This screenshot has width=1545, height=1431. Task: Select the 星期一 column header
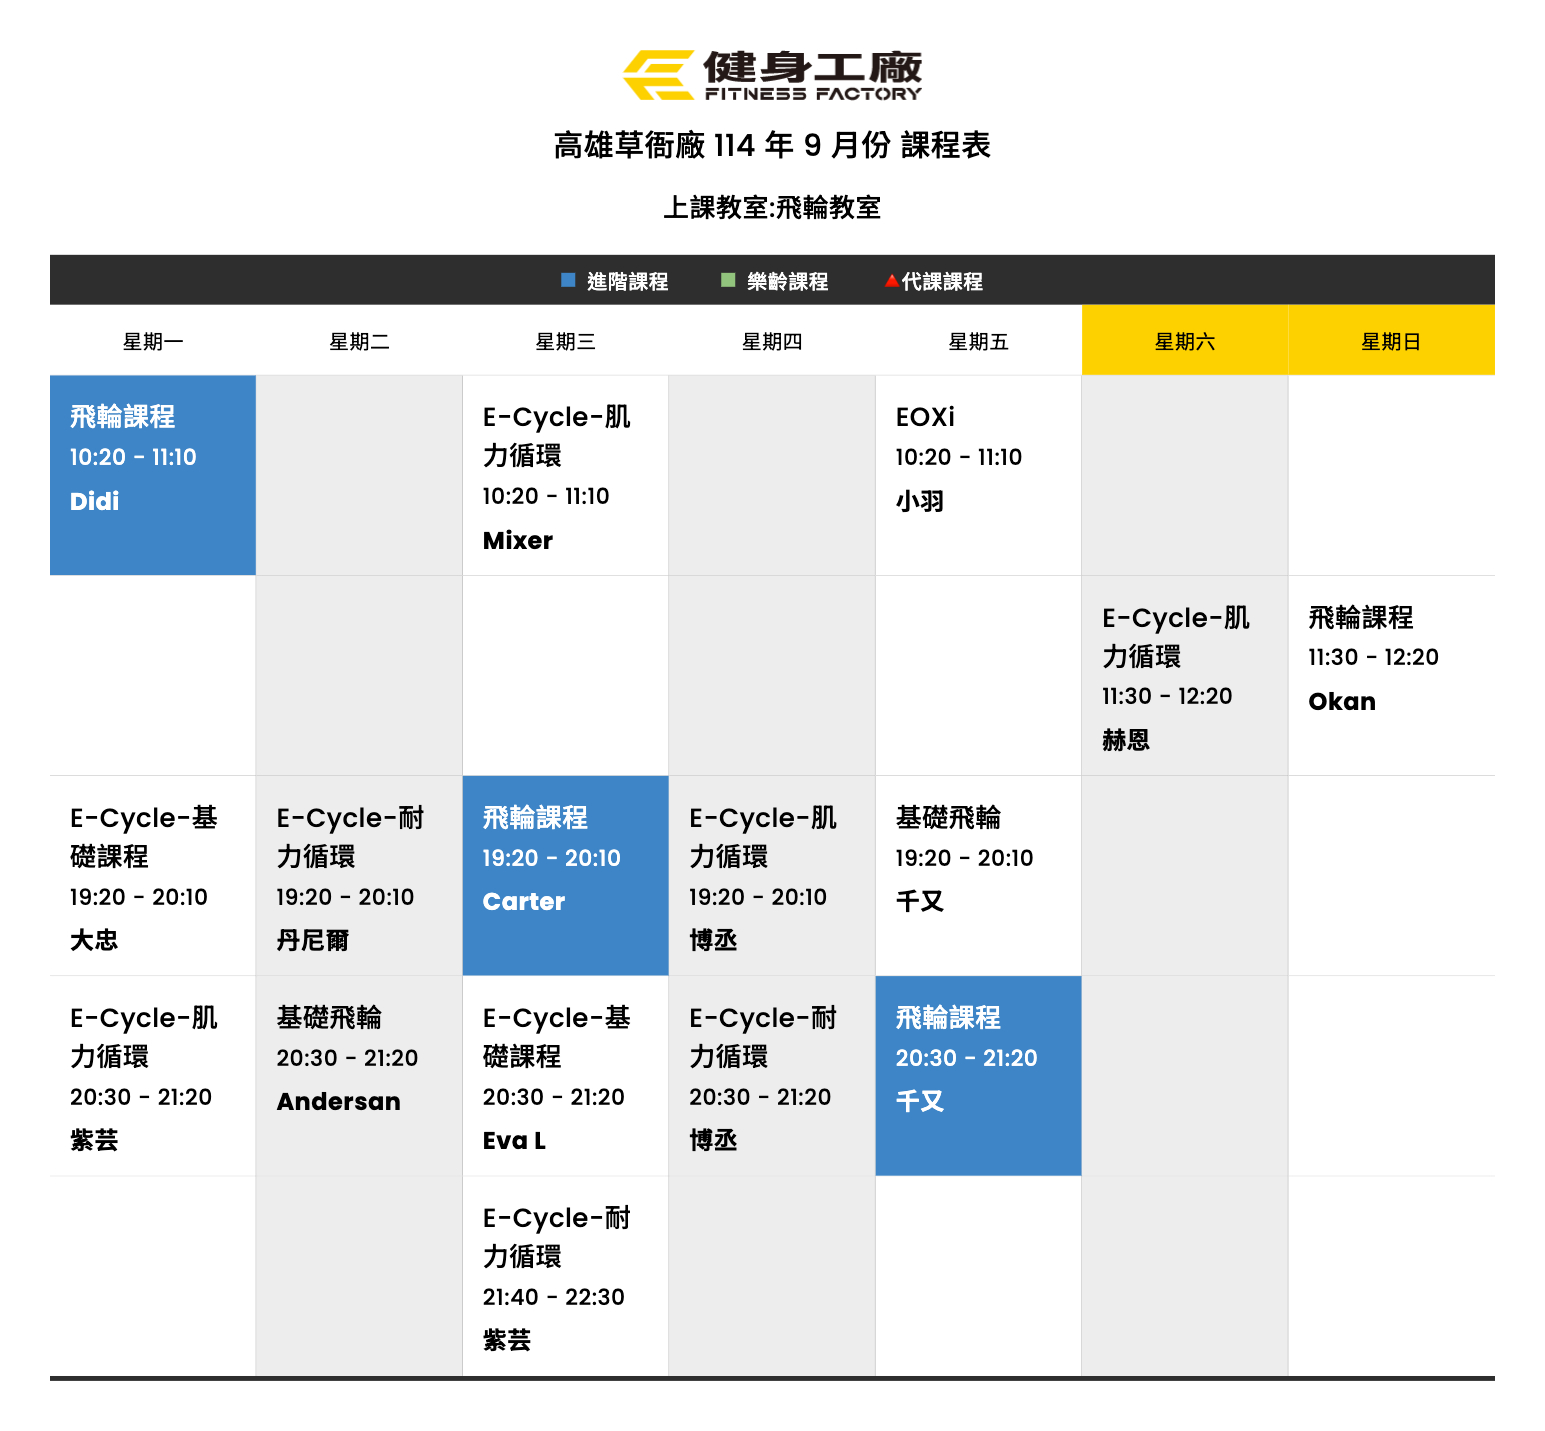[x=153, y=341]
